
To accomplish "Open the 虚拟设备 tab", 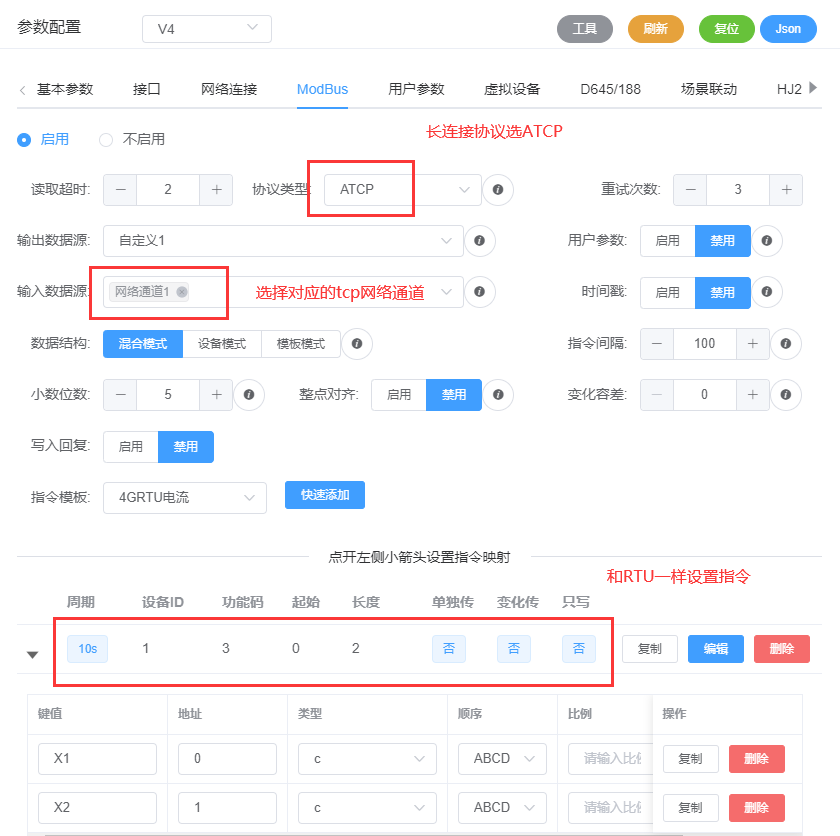I will click(512, 89).
